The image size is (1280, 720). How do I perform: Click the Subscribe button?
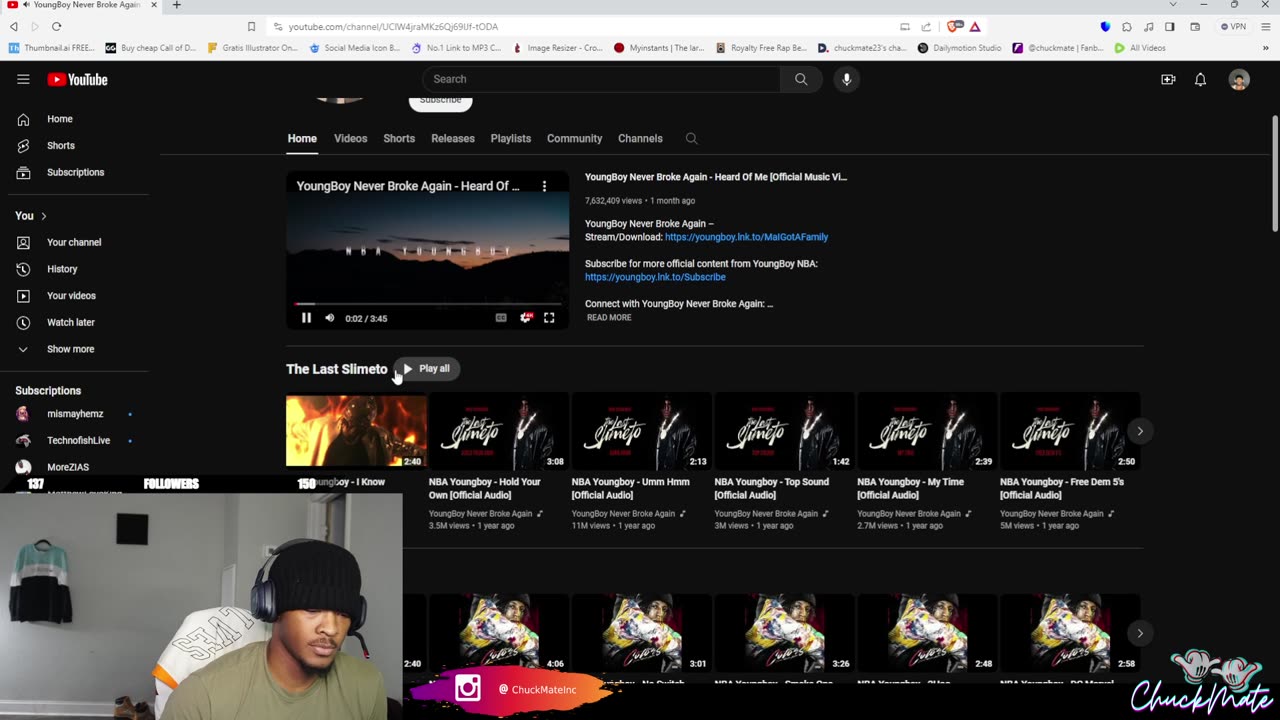point(440,102)
